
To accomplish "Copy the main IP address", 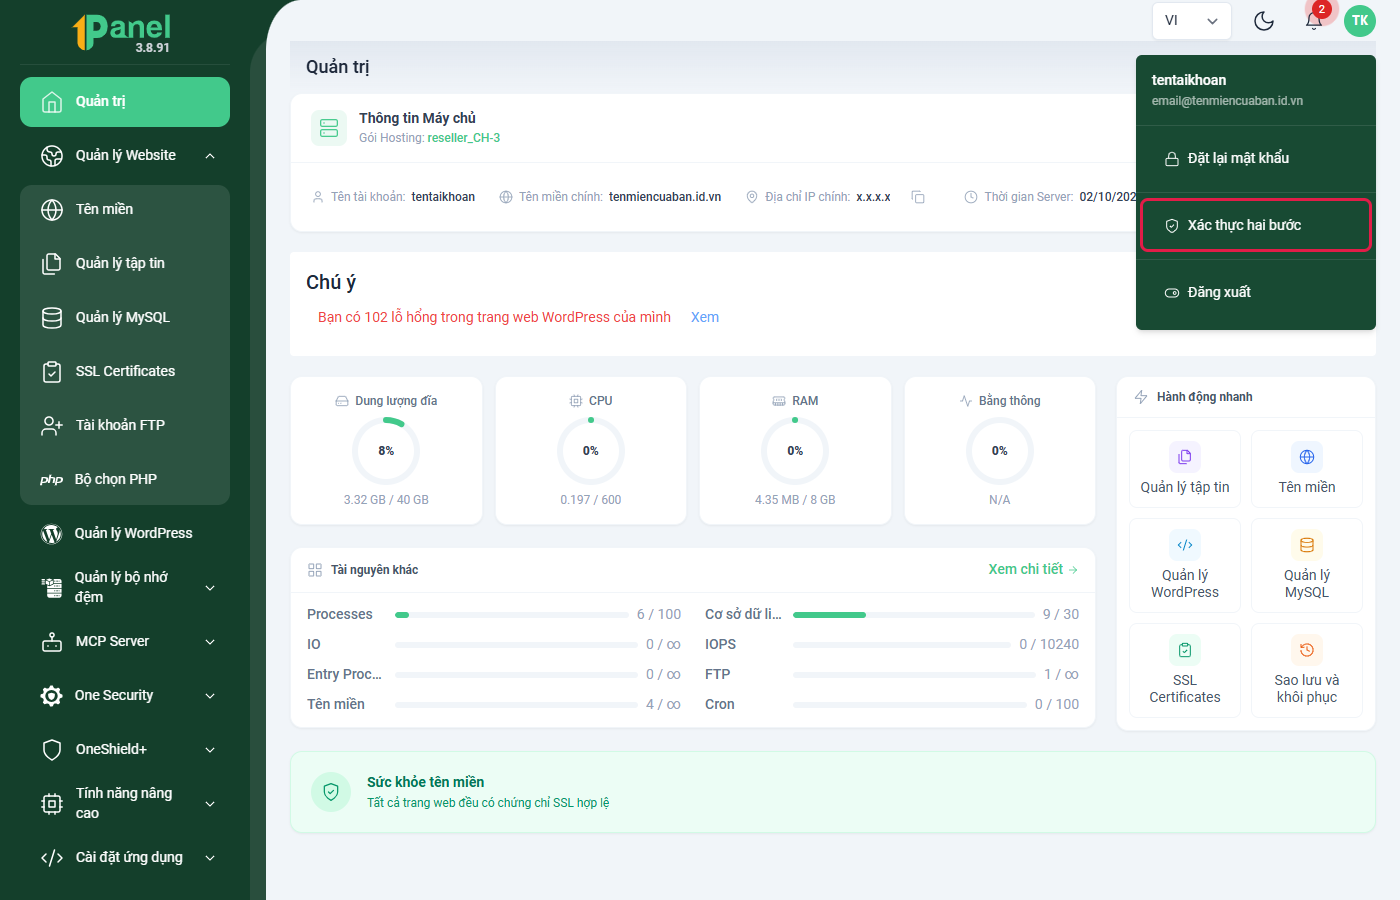I will click(918, 197).
